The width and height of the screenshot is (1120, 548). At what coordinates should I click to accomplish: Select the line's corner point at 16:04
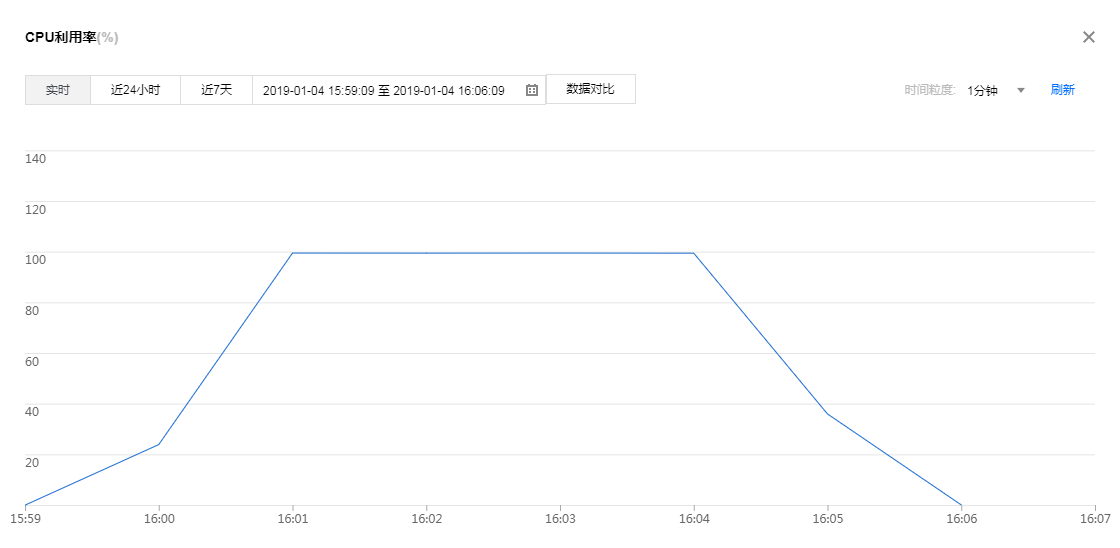694,253
